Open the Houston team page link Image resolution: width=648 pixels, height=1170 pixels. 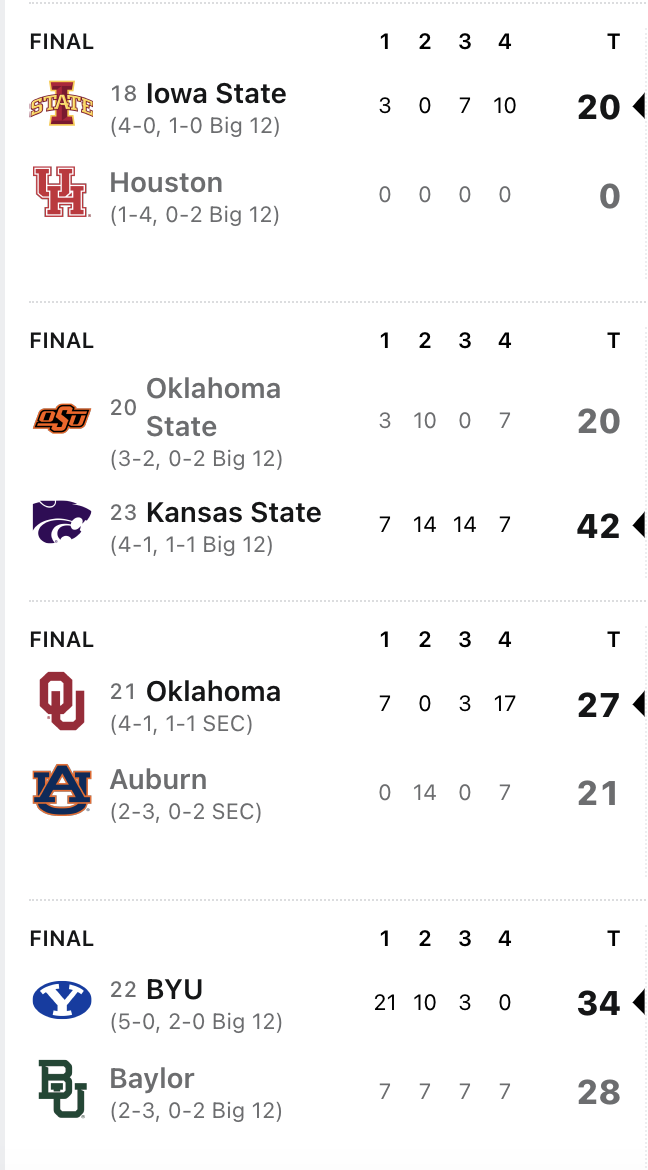pyautogui.click(x=166, y=183)
